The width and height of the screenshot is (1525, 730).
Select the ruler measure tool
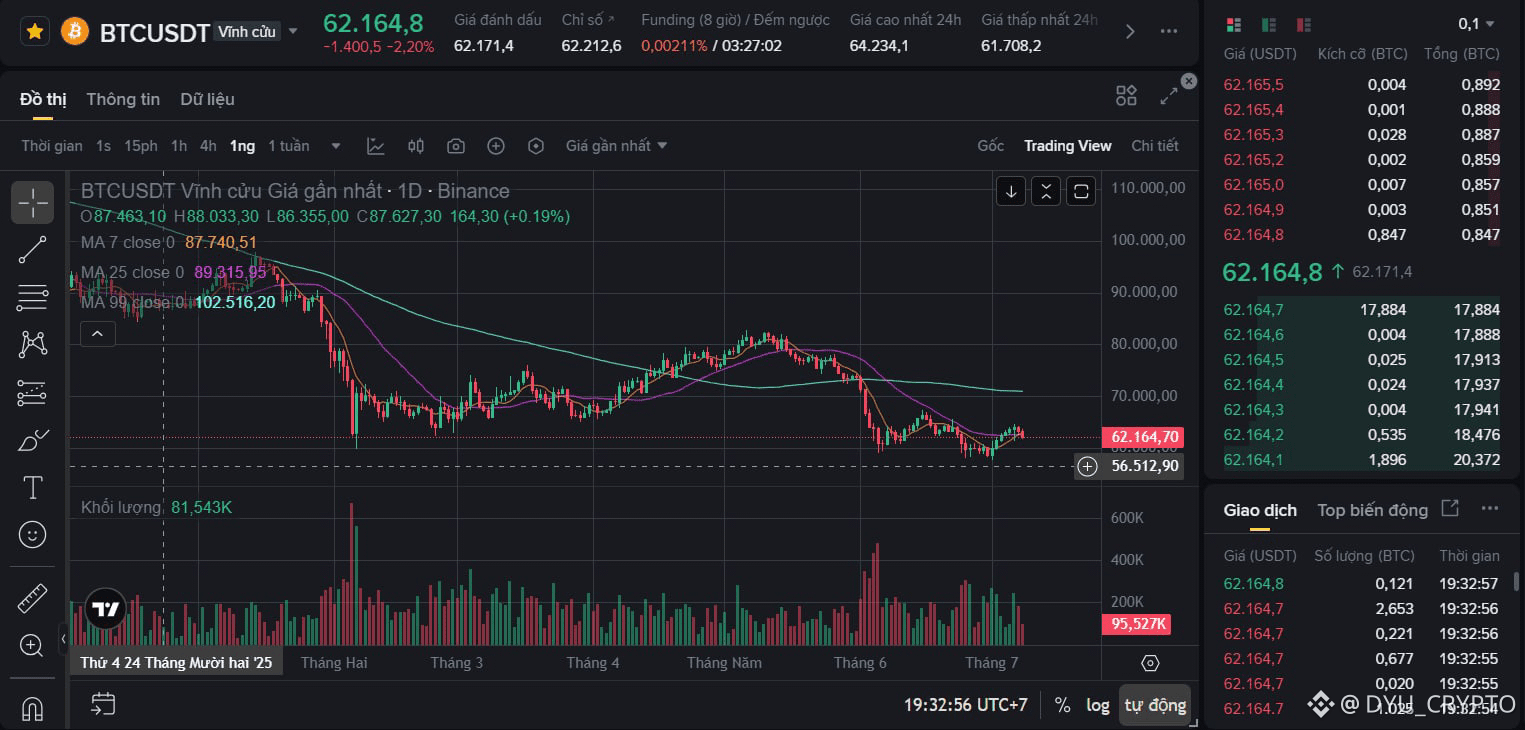33,598
